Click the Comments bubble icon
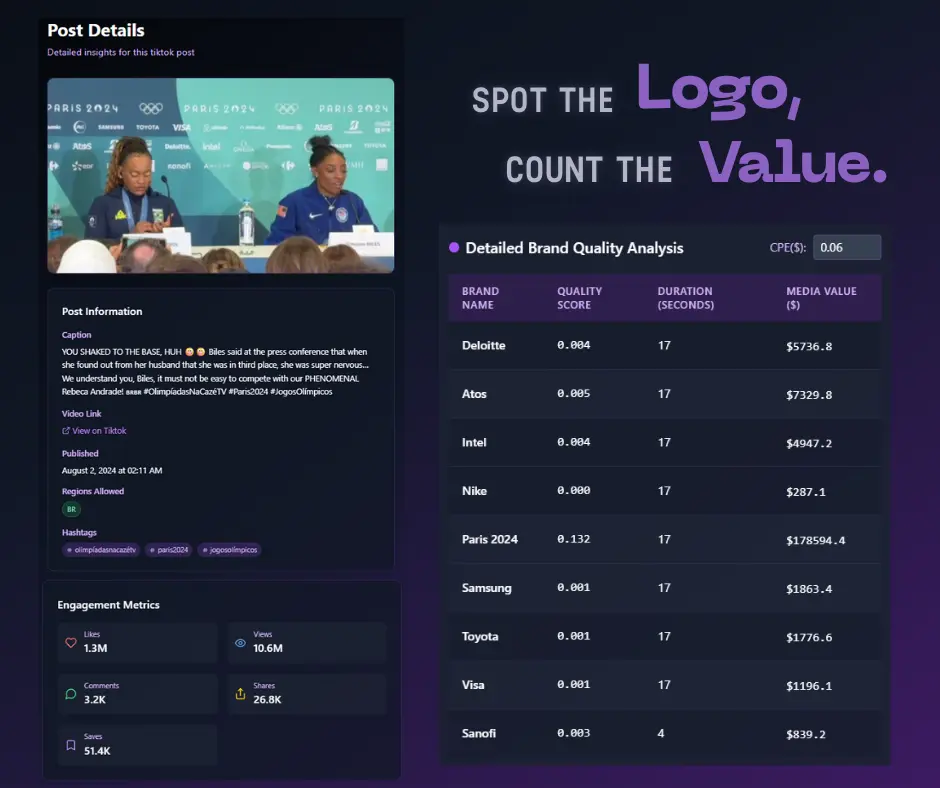Image resolution: width=940 pixels, height=788 pixels. click(71, 694)
